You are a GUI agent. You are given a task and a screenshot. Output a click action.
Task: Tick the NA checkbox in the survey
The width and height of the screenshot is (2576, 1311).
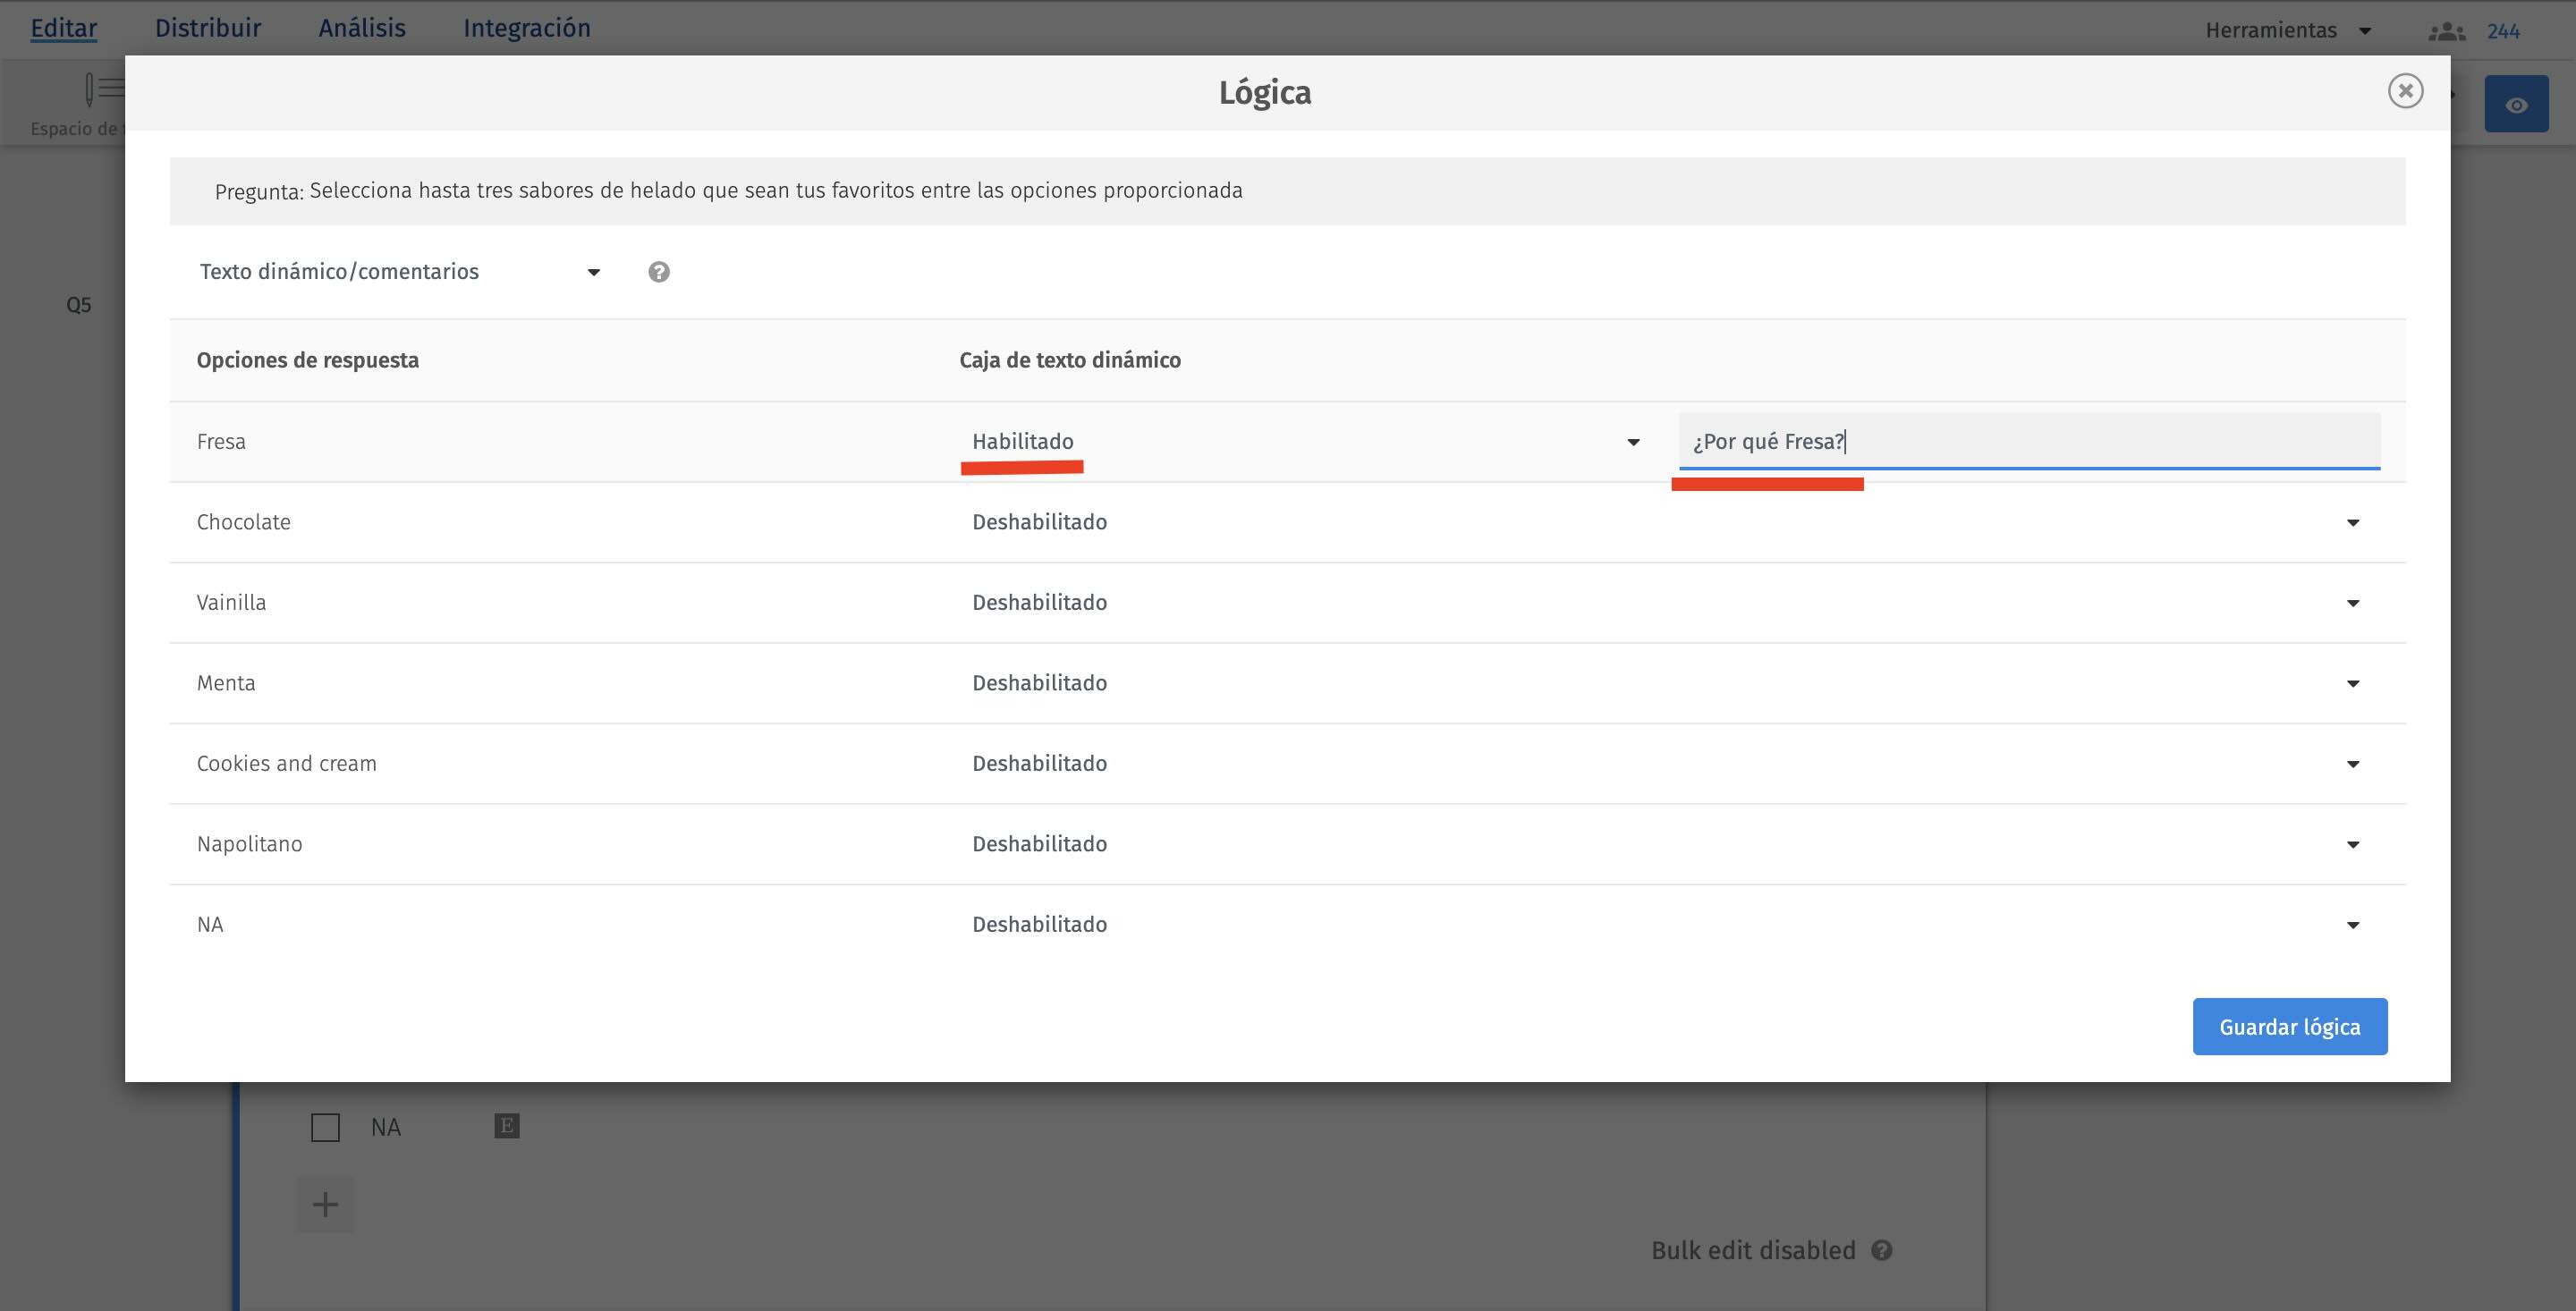pos(325,1127)
